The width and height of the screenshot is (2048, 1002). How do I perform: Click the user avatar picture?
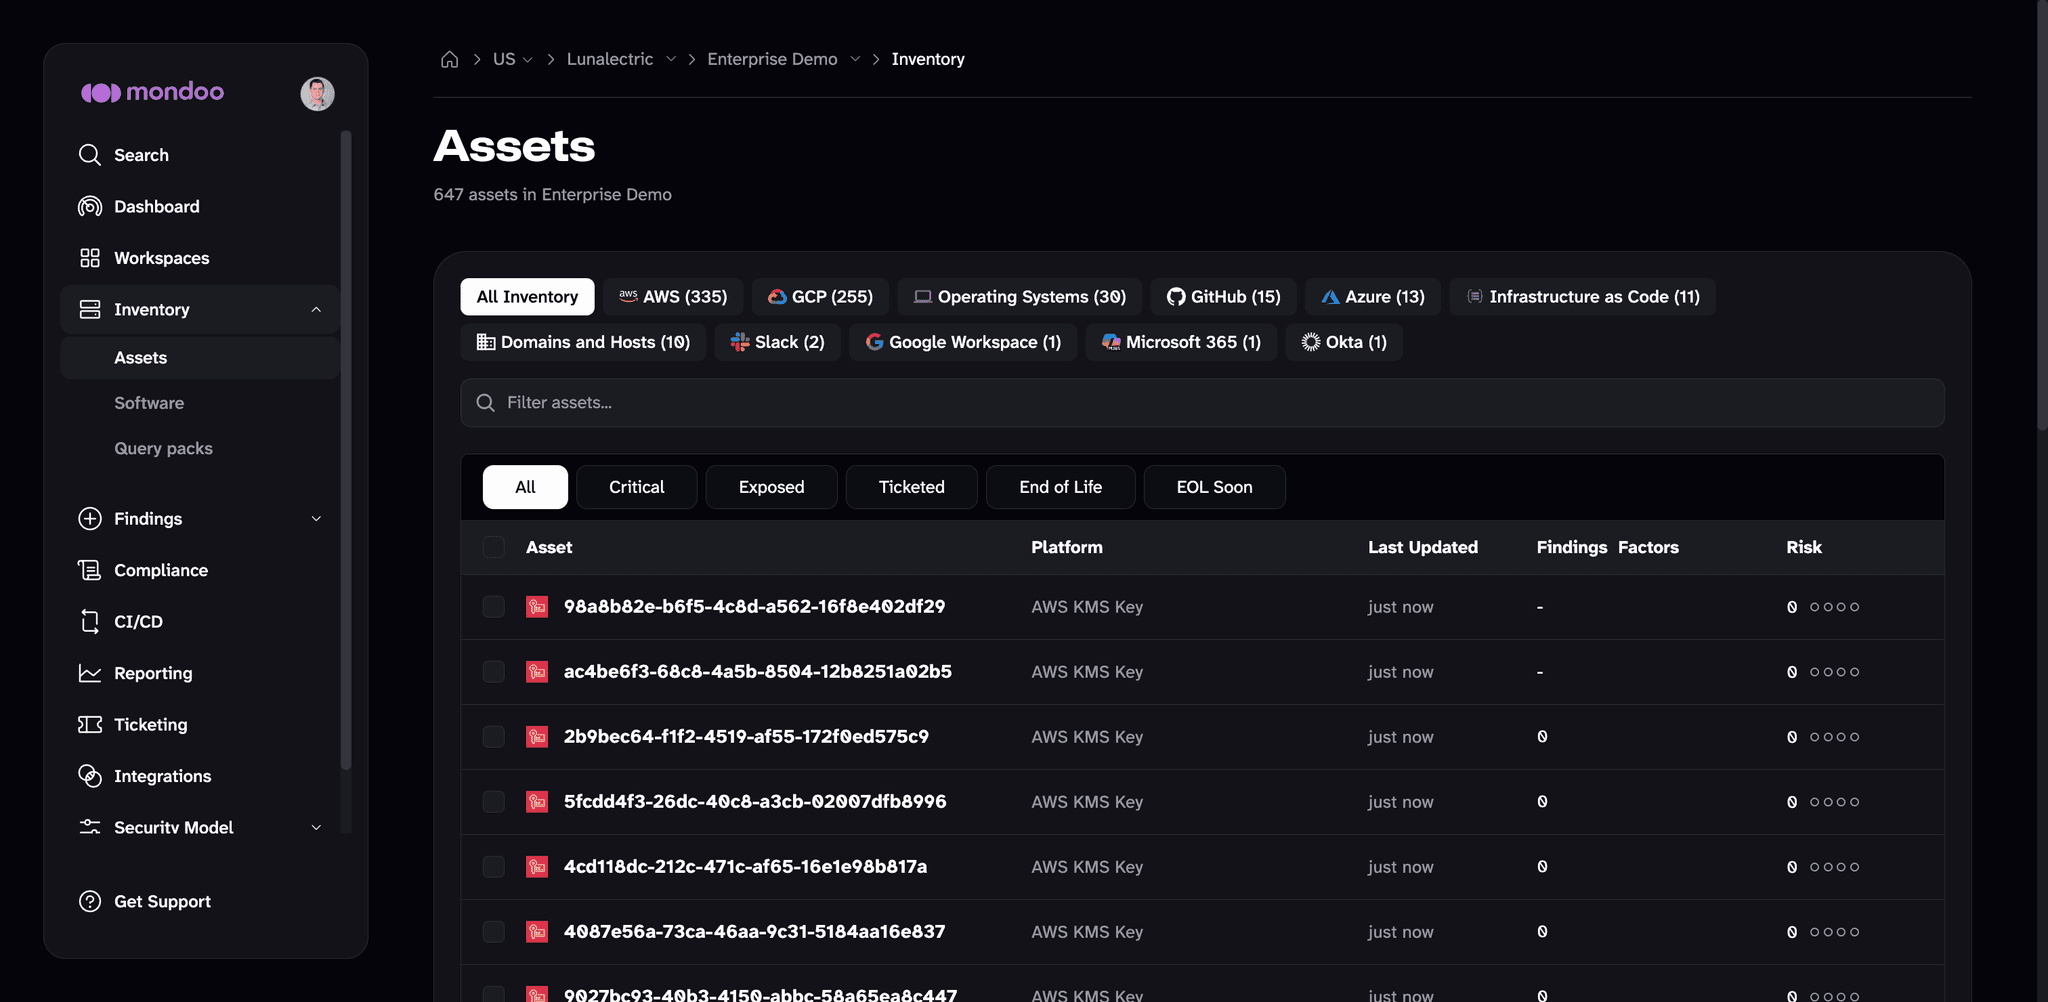click(x=317, y=93)
